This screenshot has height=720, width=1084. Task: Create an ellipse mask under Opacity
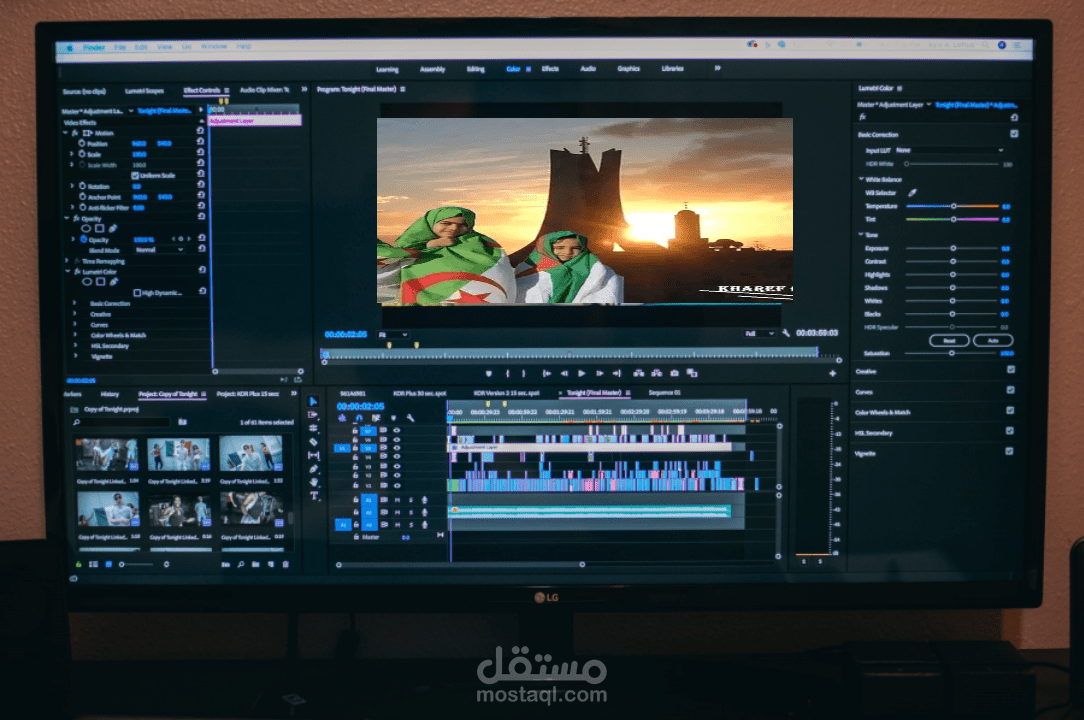point(86,229)
